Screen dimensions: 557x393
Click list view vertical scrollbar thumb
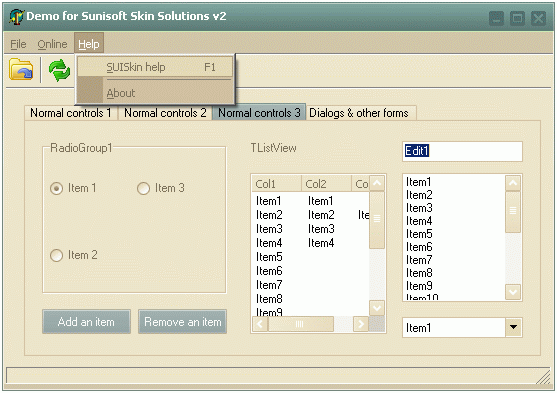377,220
